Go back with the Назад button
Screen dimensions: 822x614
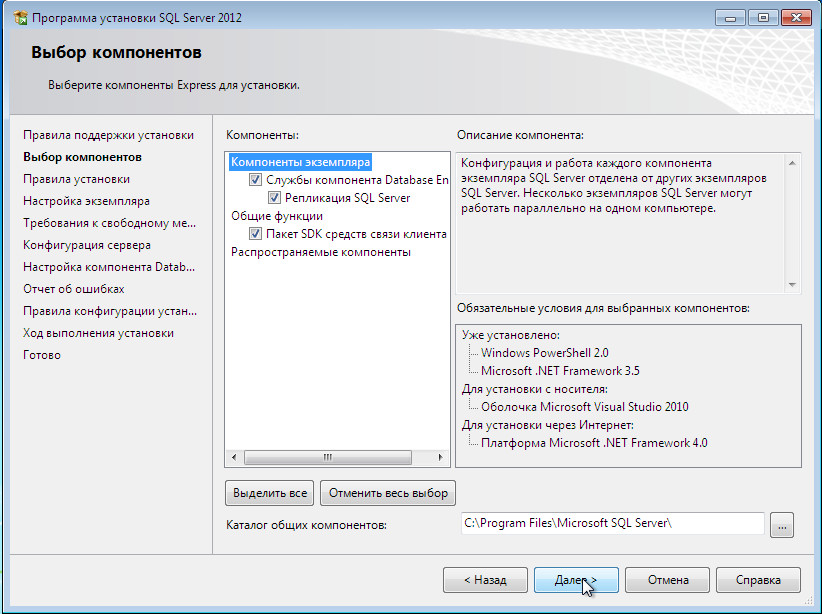[x=485, y=580]
